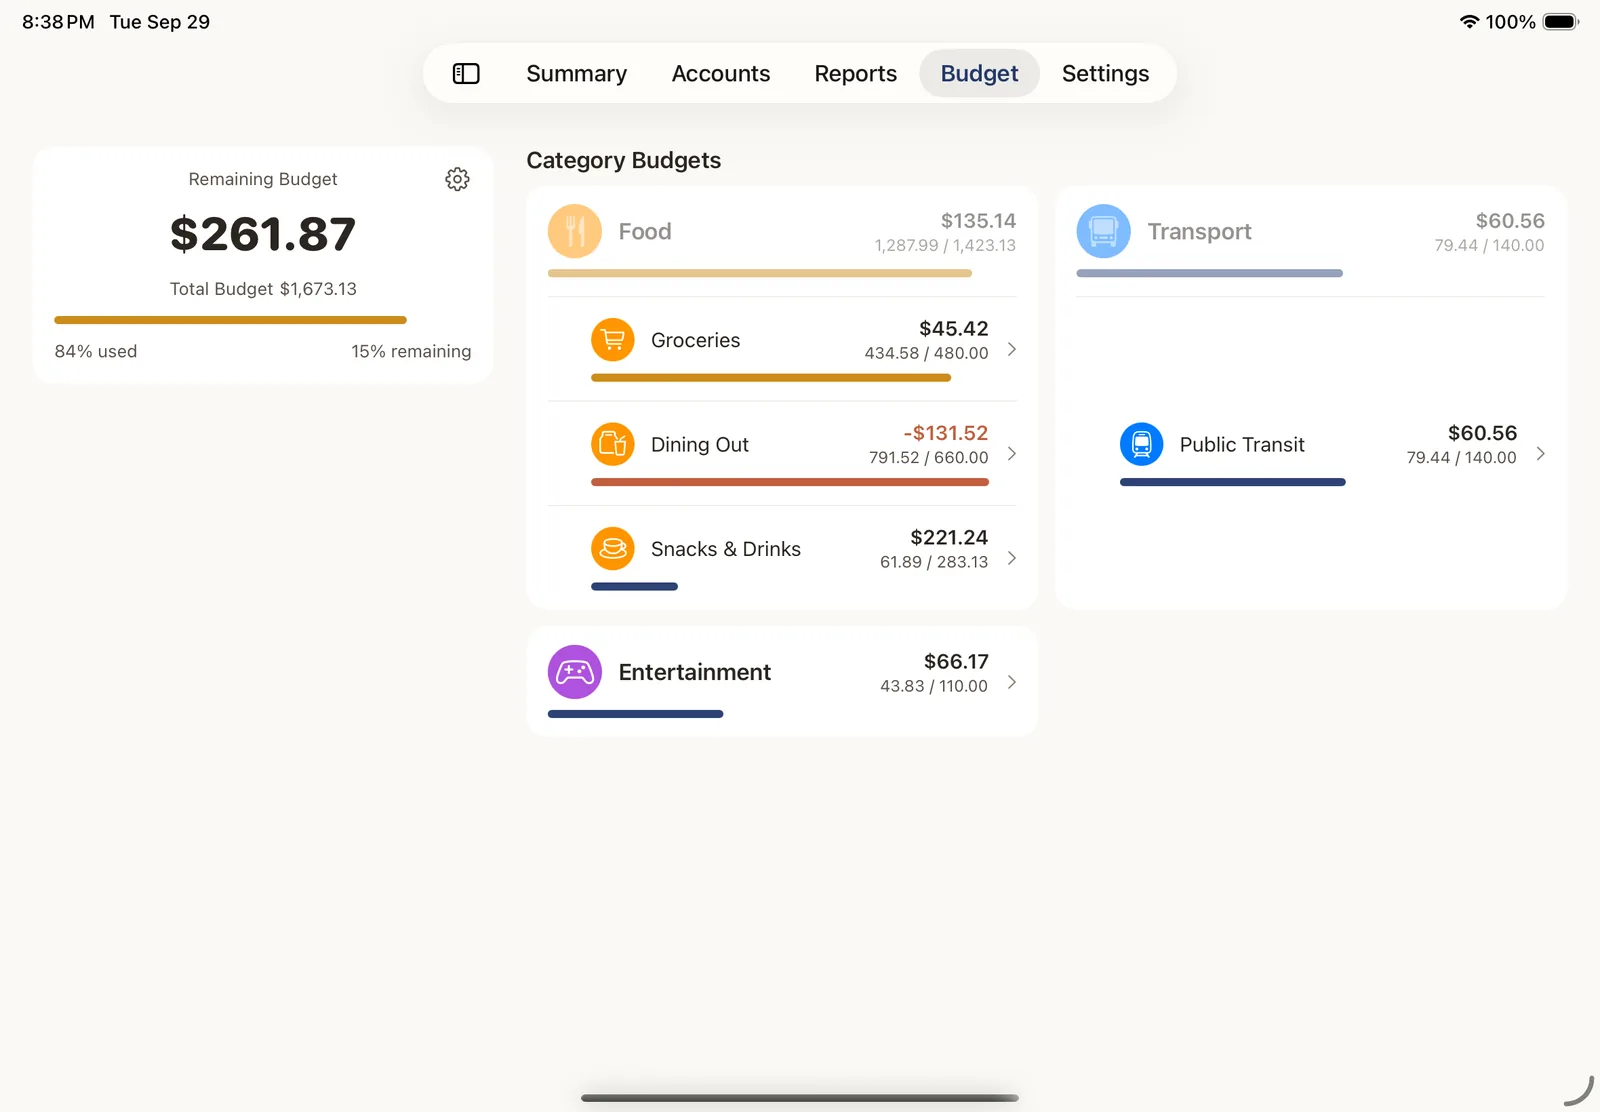Open the Entertainment category label

[695, 672]
